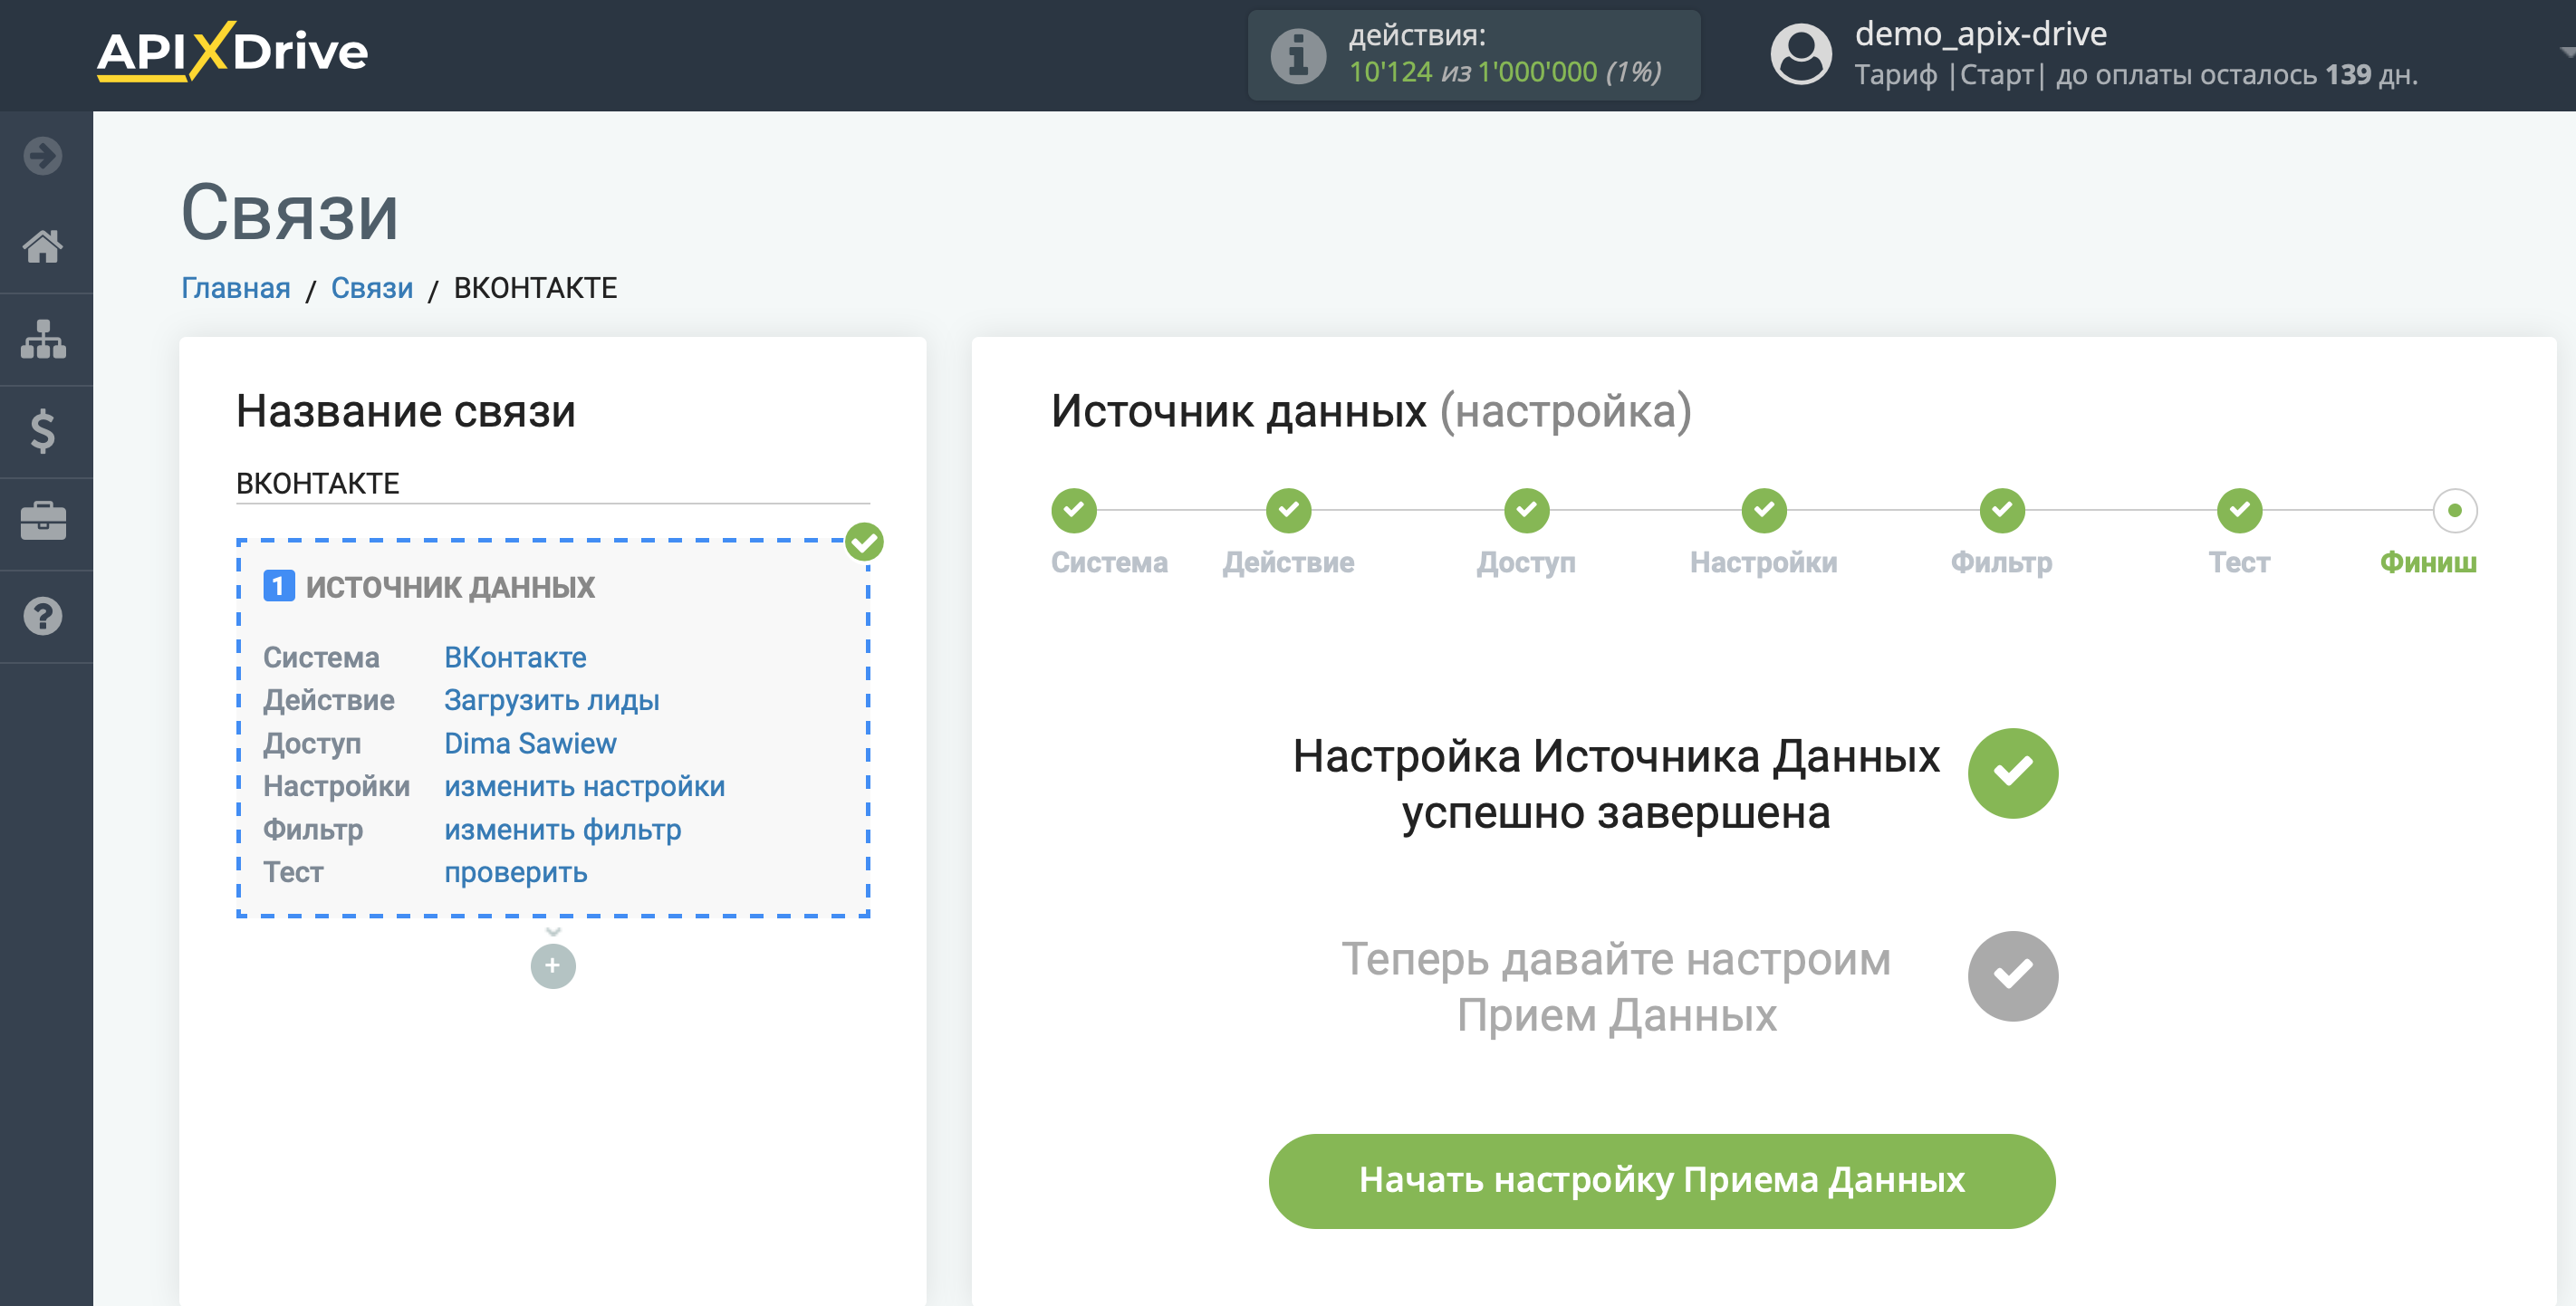Click the Источник данных (настройка) heading

click(x=1371, y=411)
